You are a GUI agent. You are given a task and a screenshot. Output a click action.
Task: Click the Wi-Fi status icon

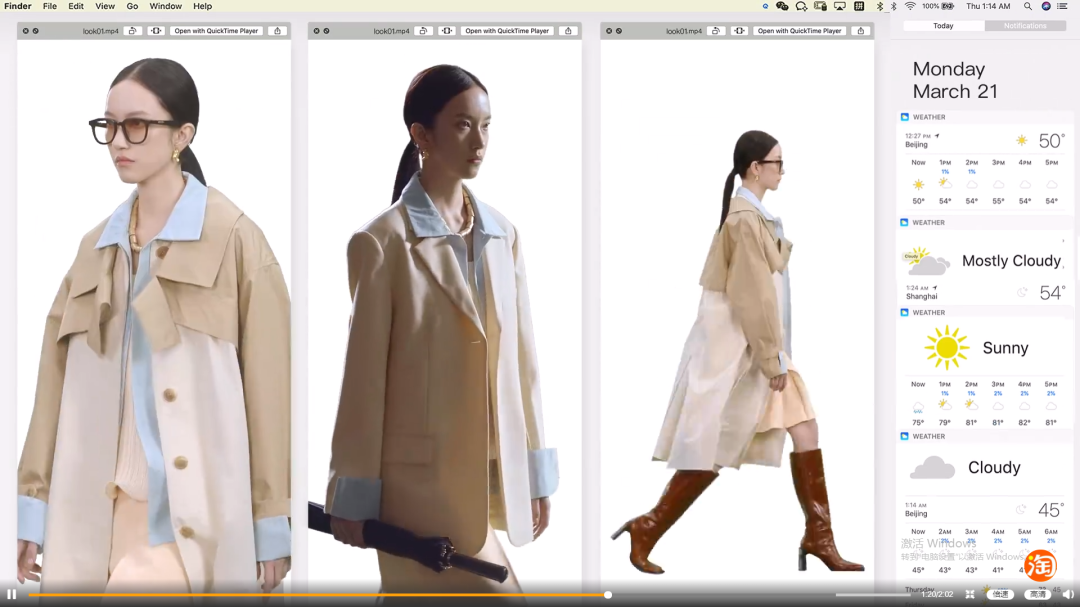point(910,6)
